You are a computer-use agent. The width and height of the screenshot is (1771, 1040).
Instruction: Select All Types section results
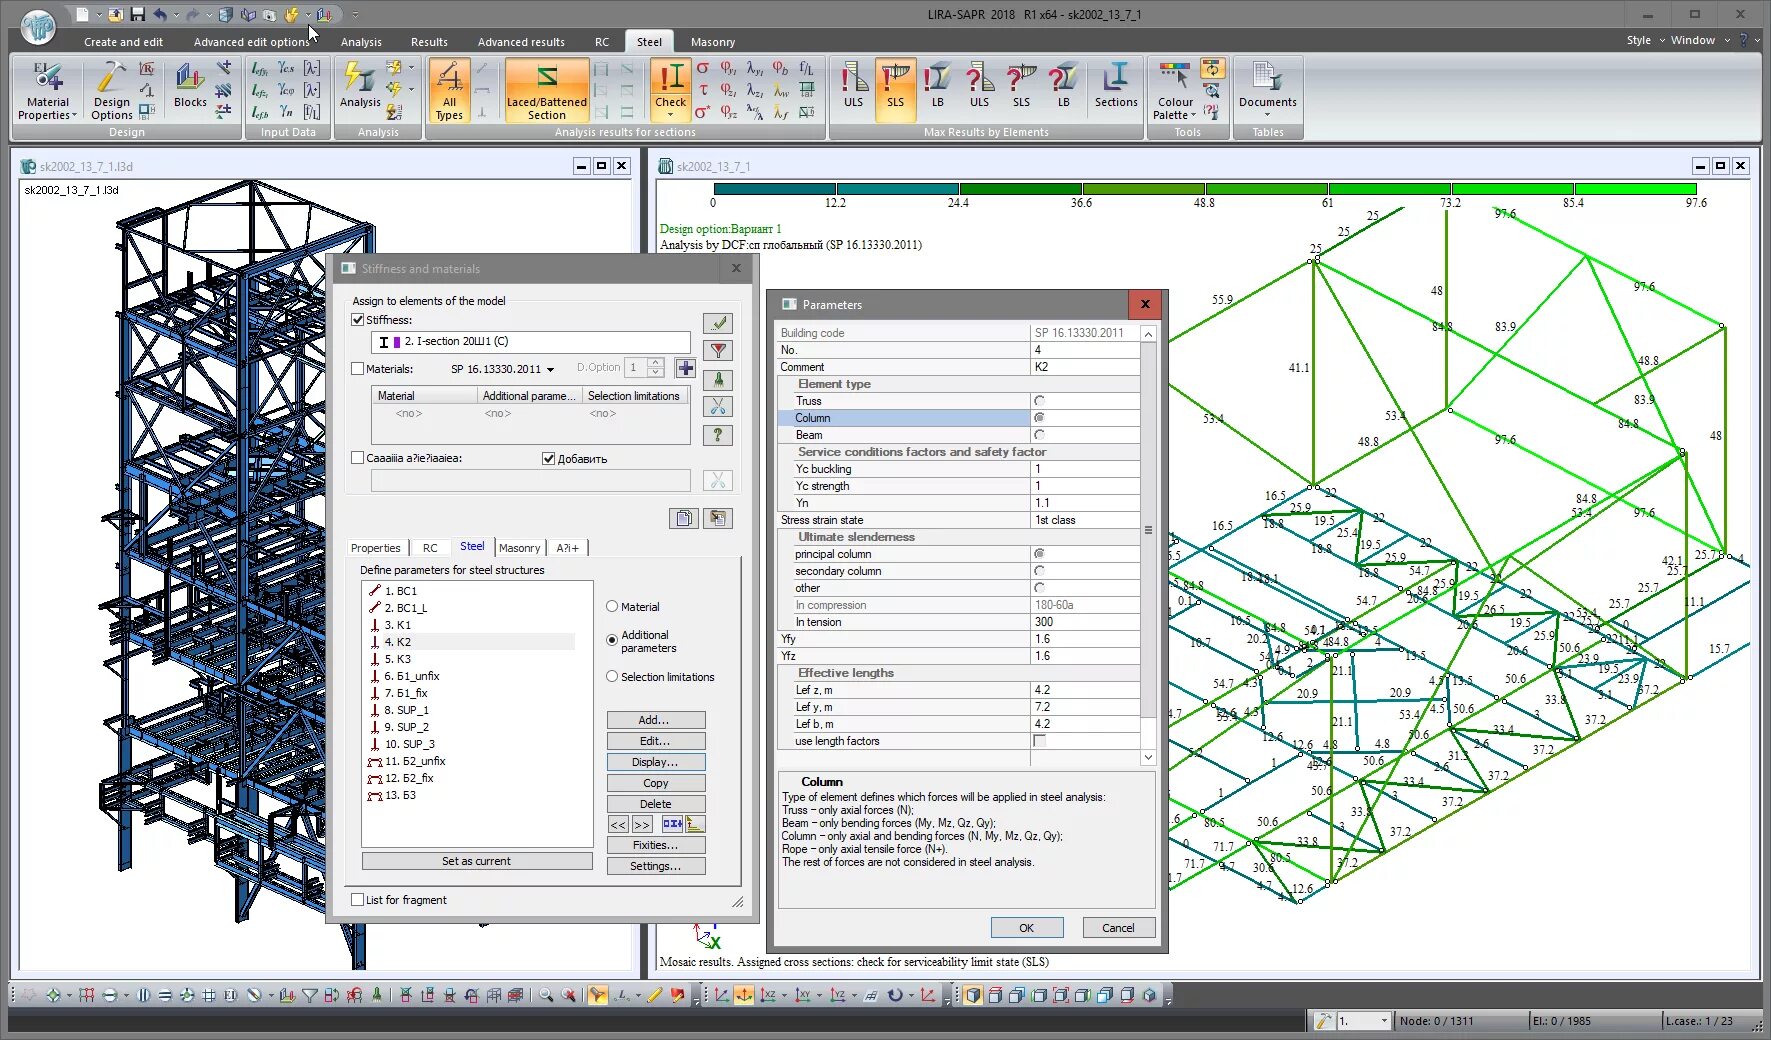click(449, 90)
